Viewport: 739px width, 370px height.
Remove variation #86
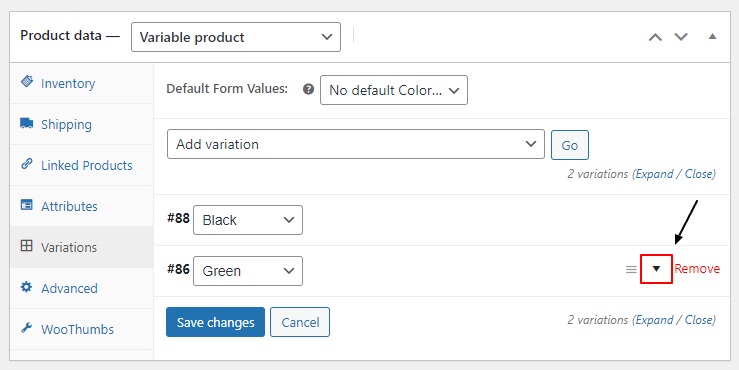(x=697, y=269)
